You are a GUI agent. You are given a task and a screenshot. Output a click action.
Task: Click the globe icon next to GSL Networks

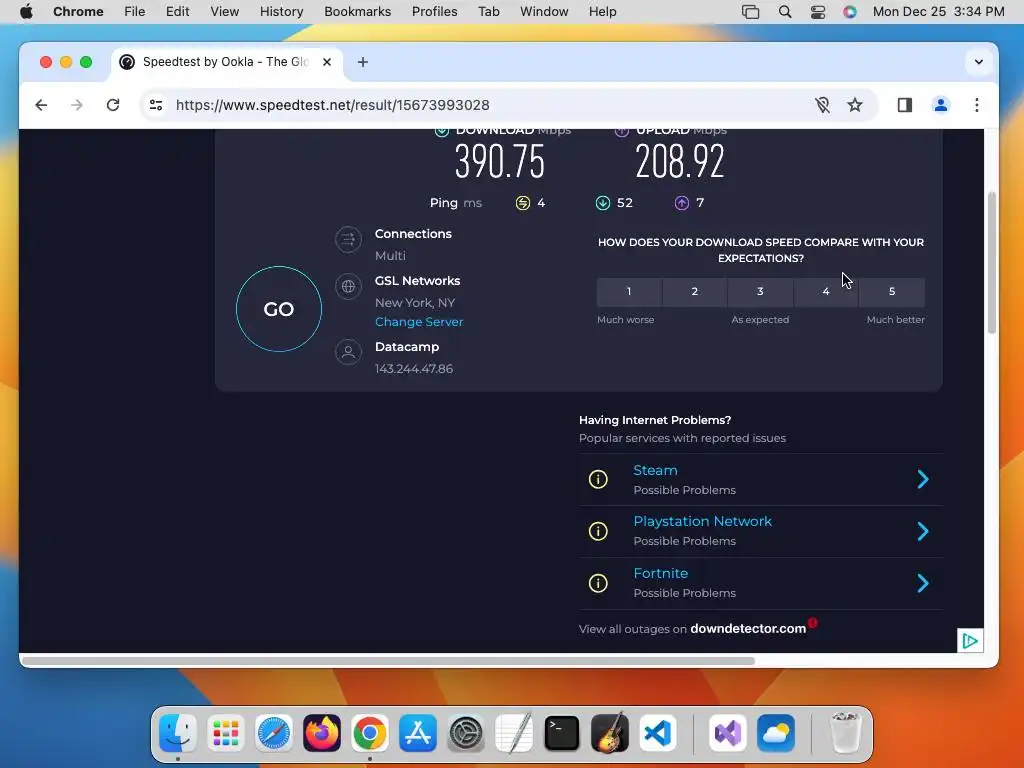[348, 286]
